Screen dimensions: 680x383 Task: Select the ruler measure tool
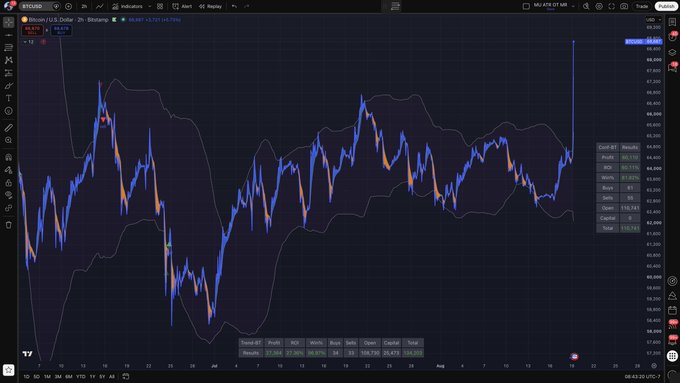click(x=9, y=128)
